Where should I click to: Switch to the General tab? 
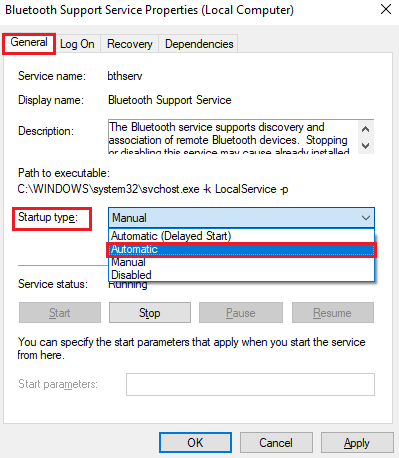(x=29, y=43)
